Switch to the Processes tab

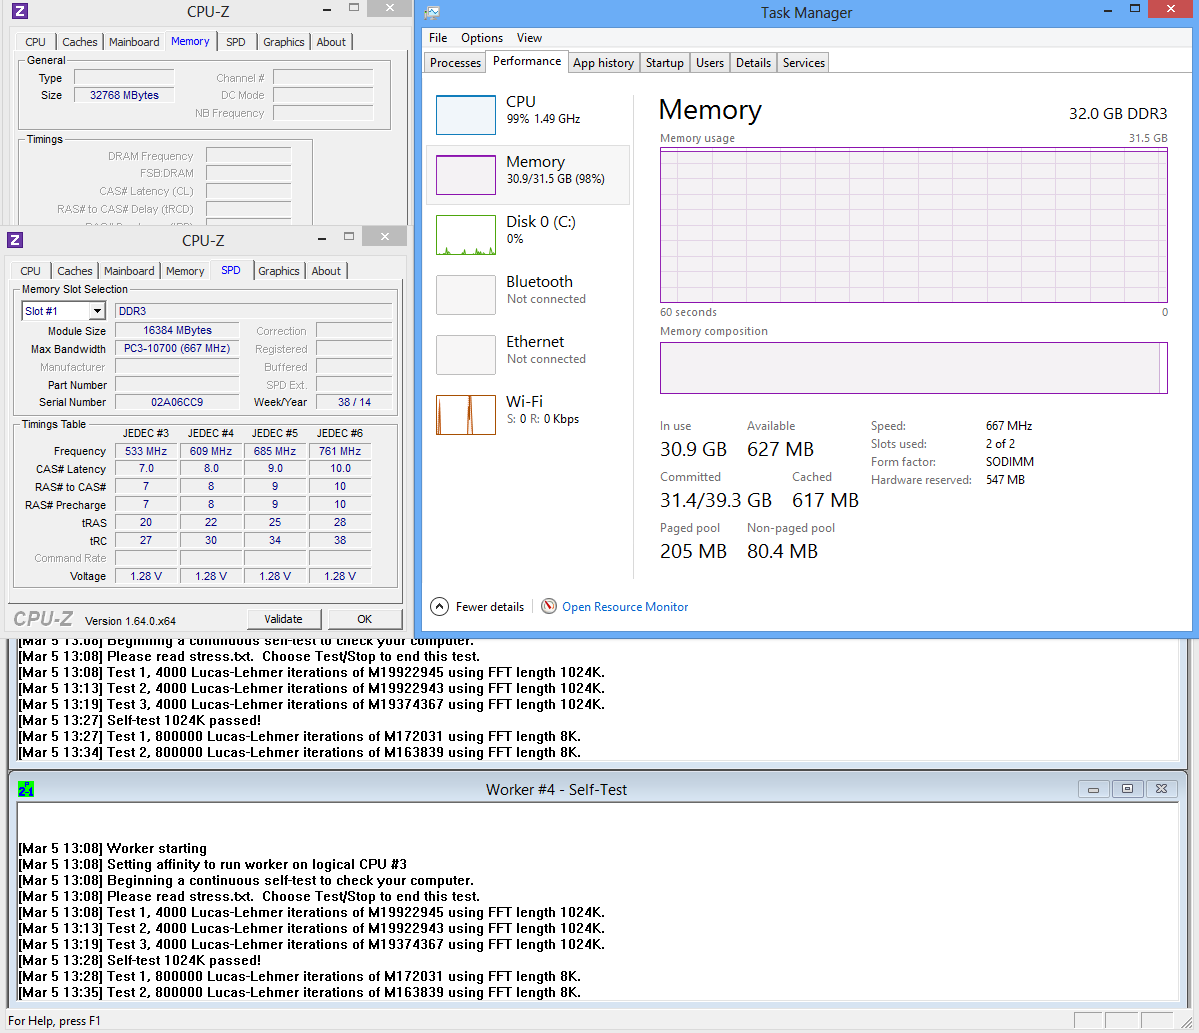click(455, 63)
